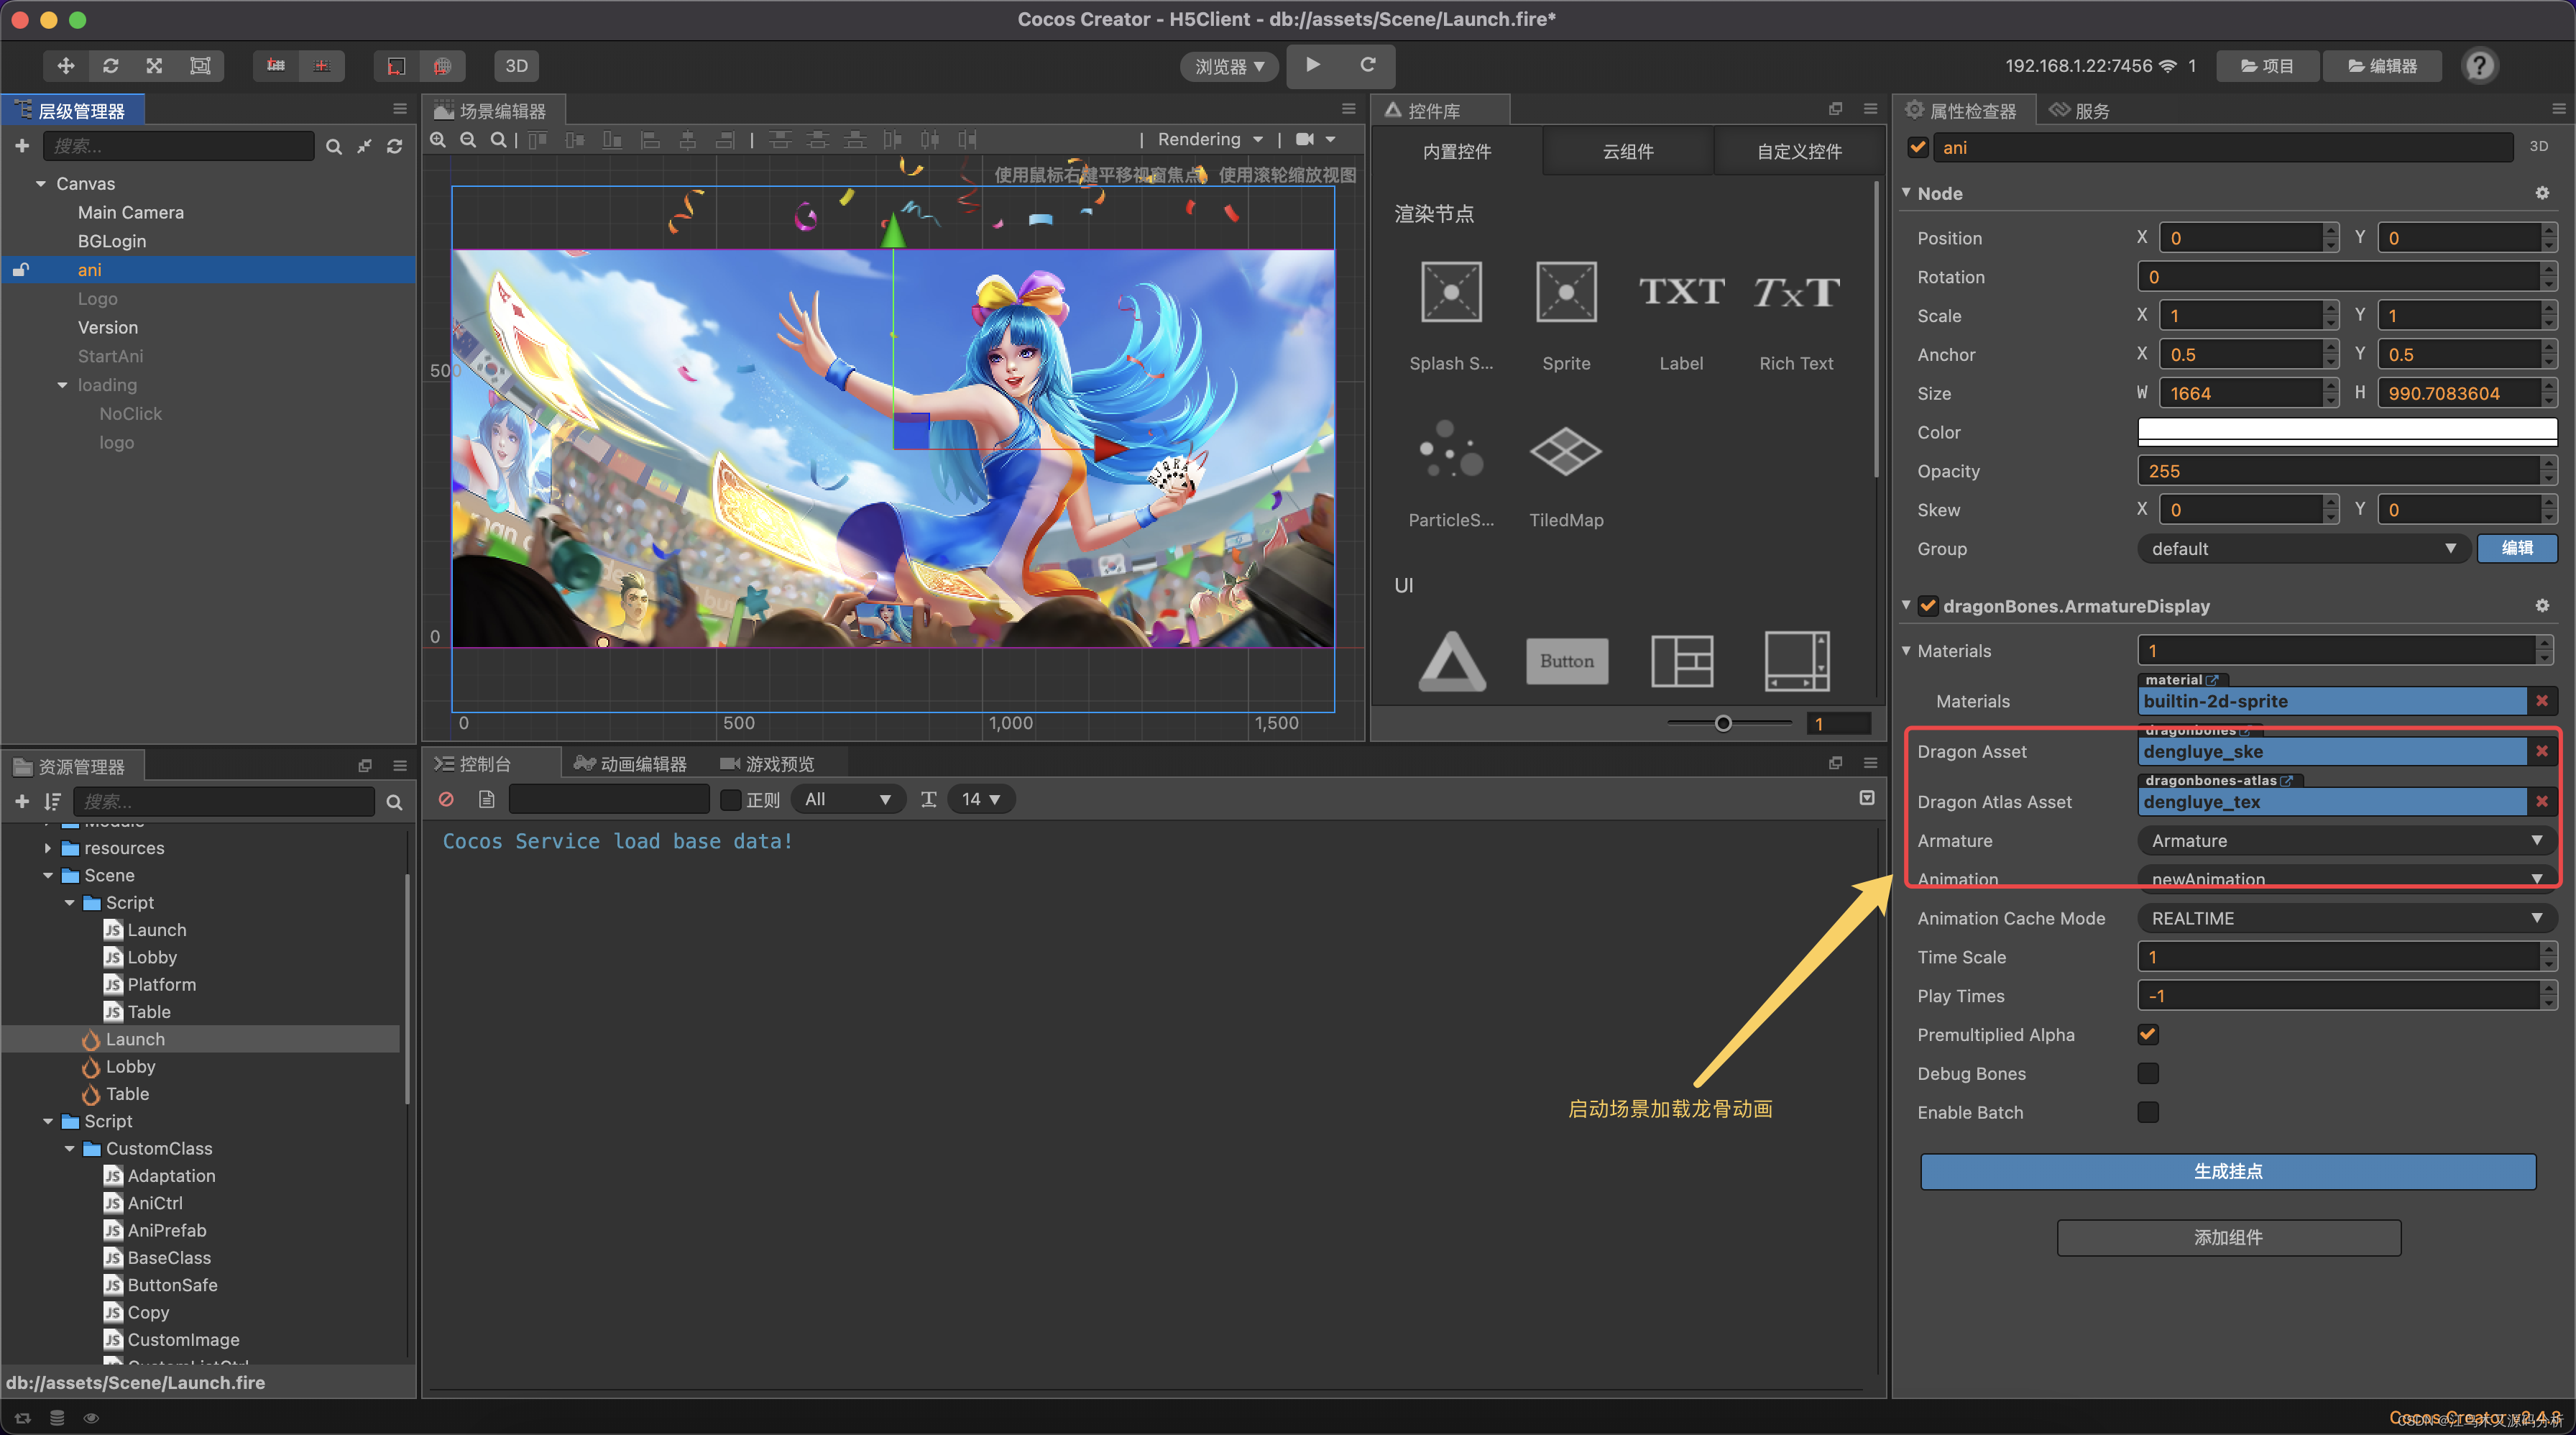Open the help question mark icon
Viewport: 2576px width, 1435px height.
[2479, 66]
